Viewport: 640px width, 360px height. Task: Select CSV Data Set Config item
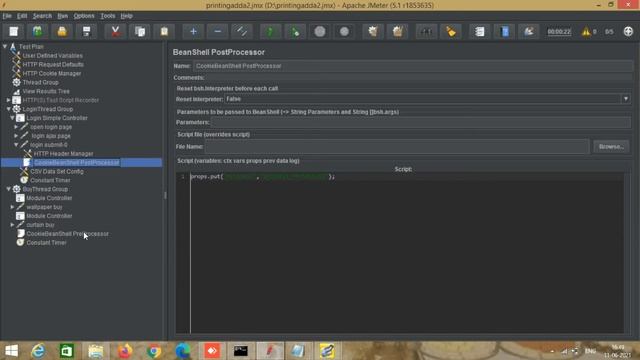pyautogui.click(x=57, y=171)
